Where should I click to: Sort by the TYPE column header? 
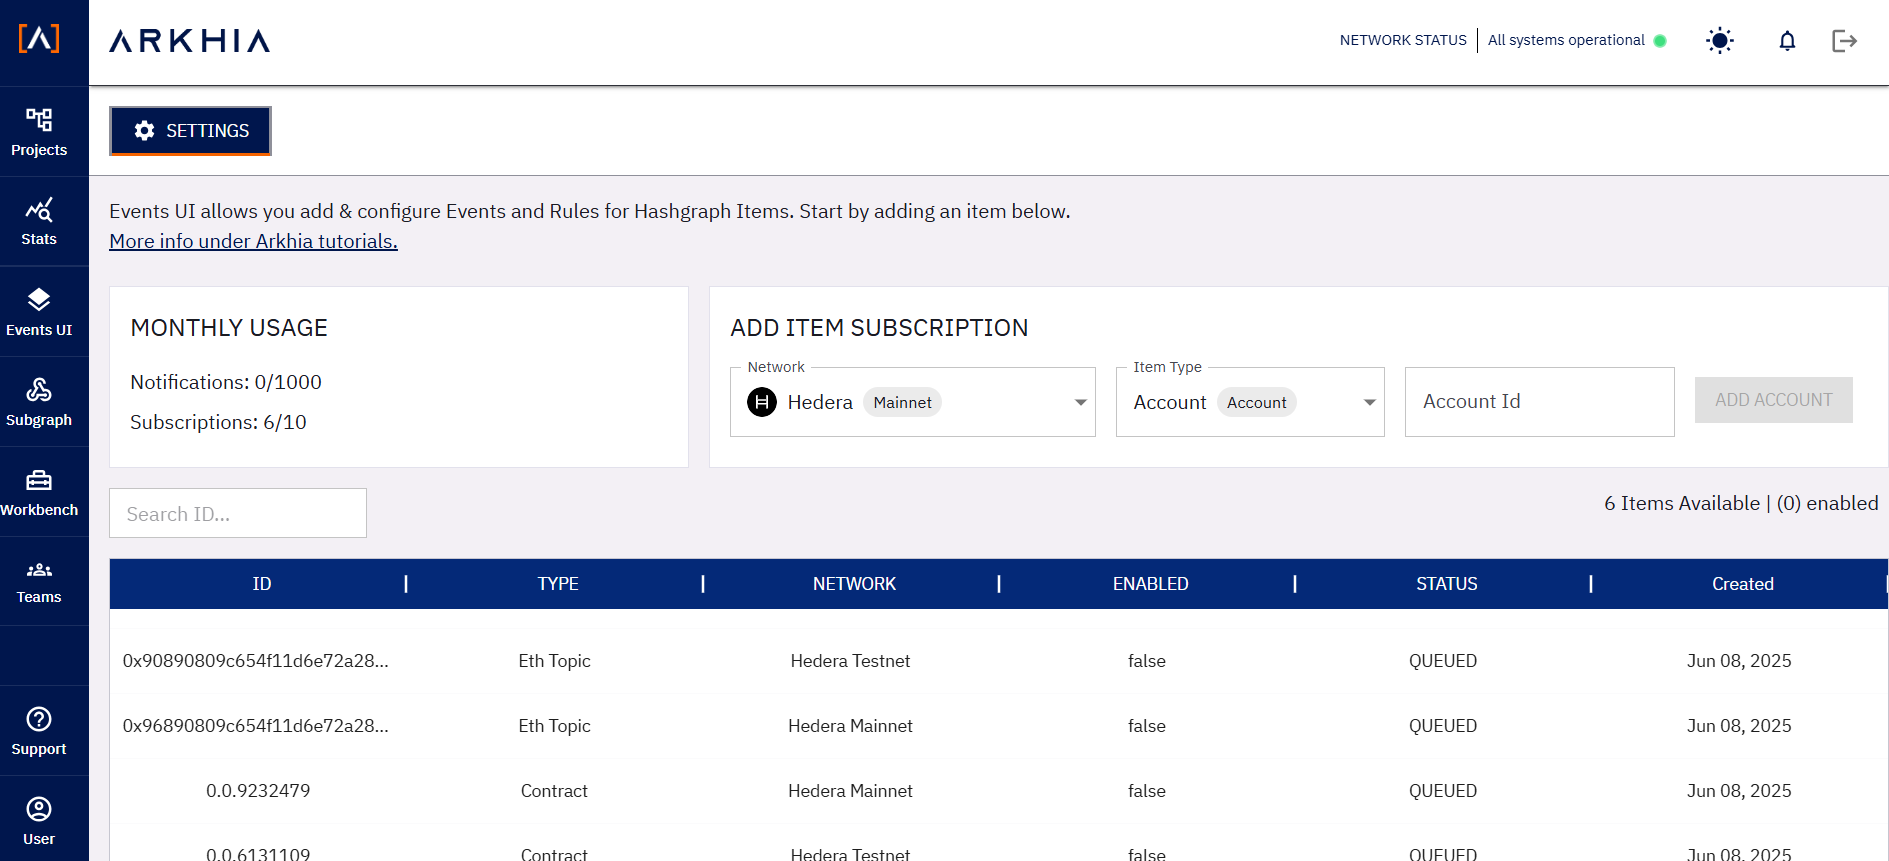coord(558,584)
